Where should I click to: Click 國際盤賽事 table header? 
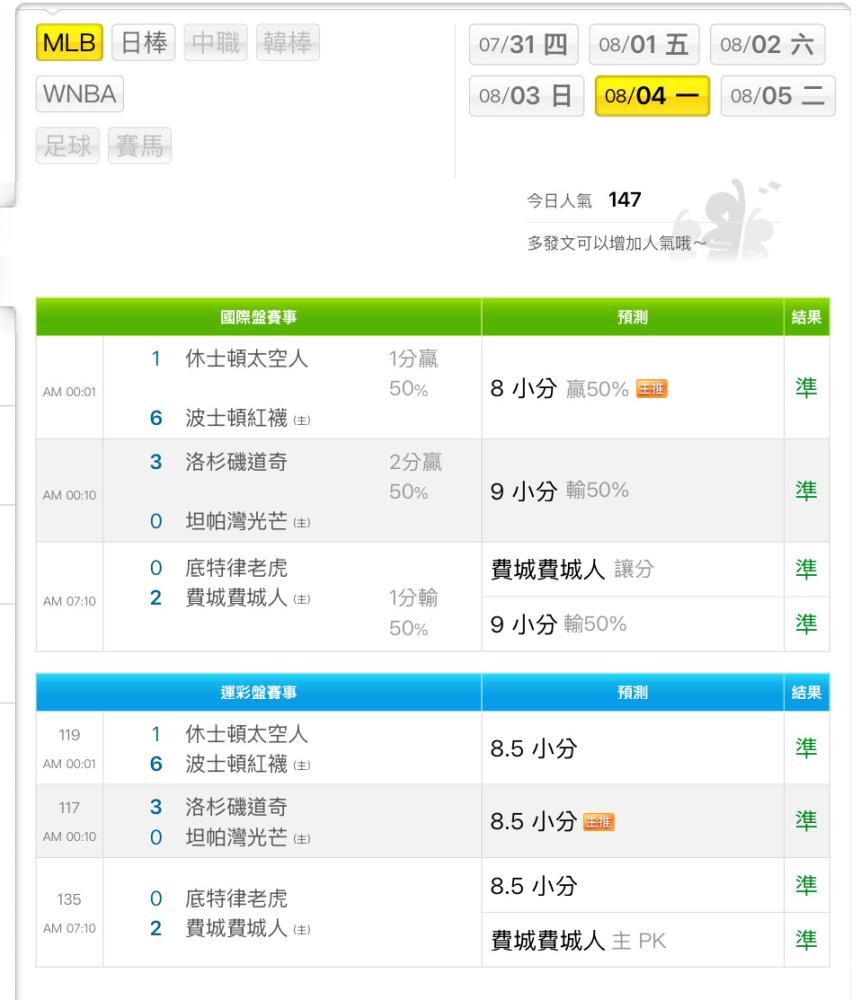click(x=258, y=317)
